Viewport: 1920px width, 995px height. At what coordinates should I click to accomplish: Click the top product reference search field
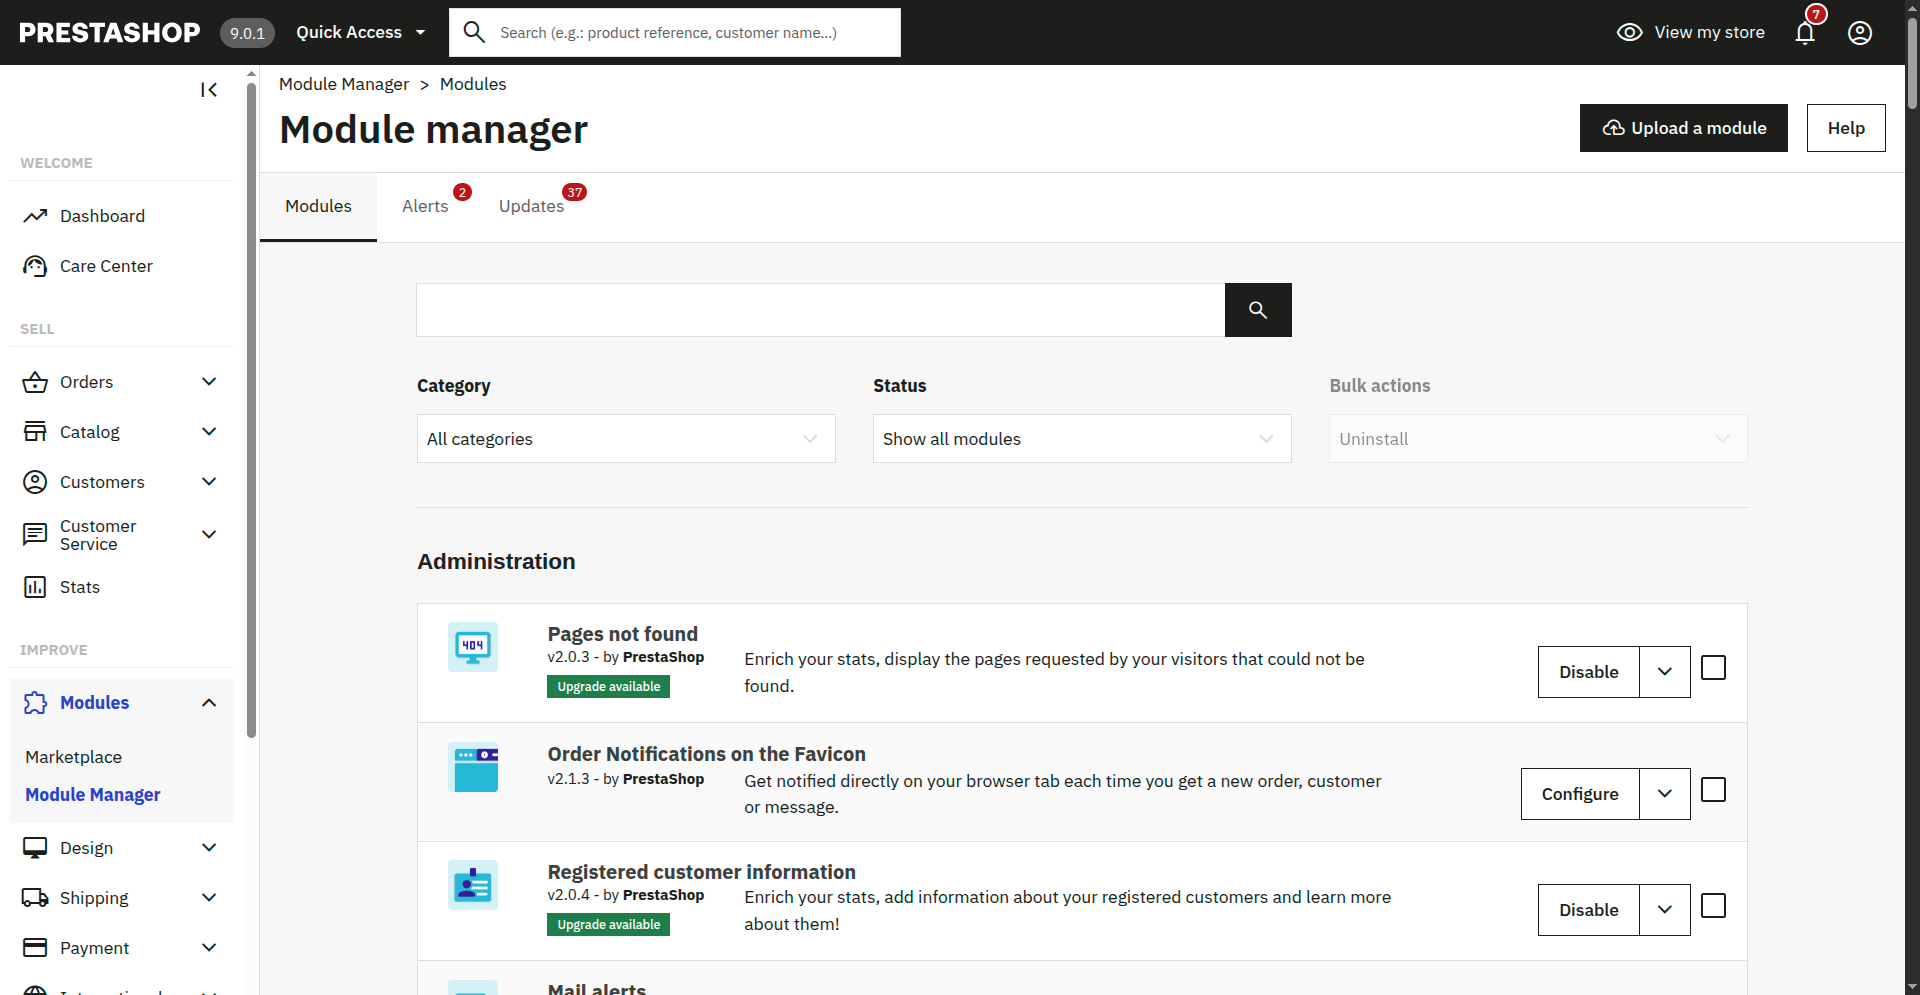point(675,32)
